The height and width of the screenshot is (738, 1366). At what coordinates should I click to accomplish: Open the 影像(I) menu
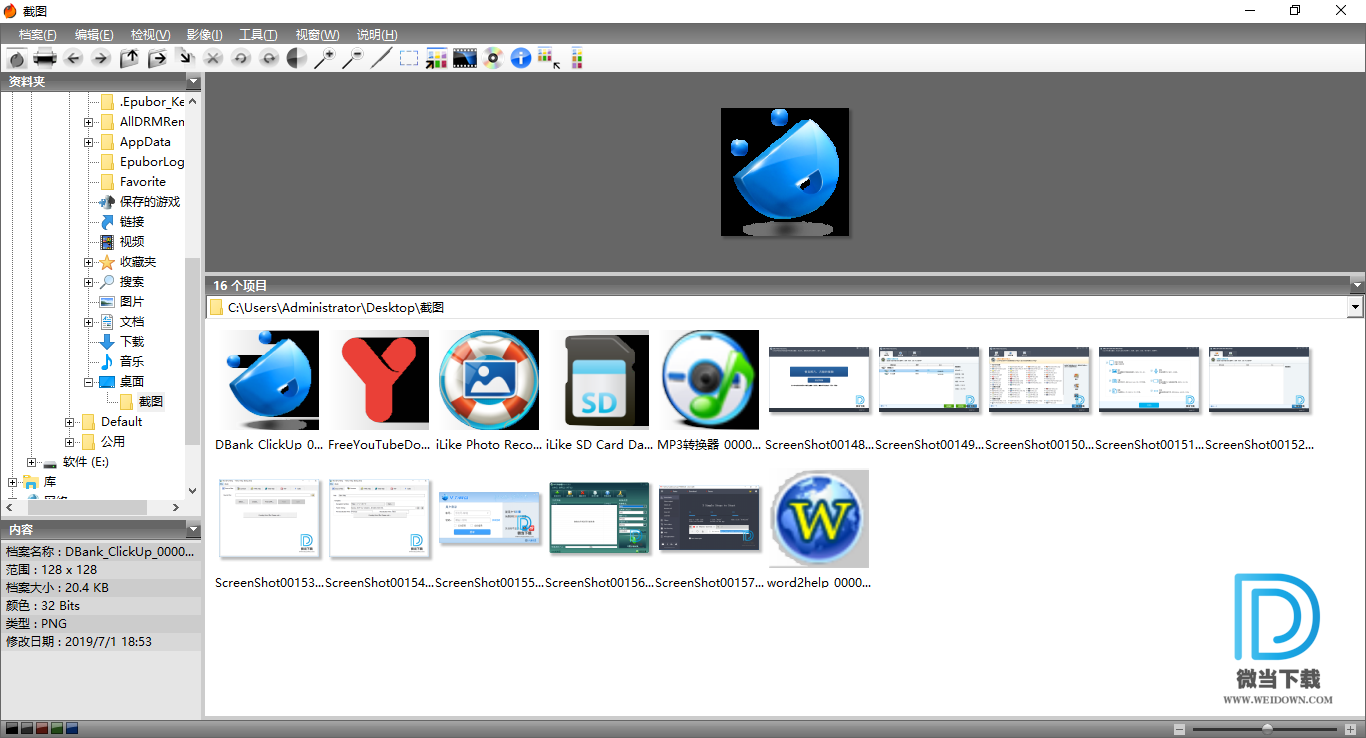coord(204,34)
